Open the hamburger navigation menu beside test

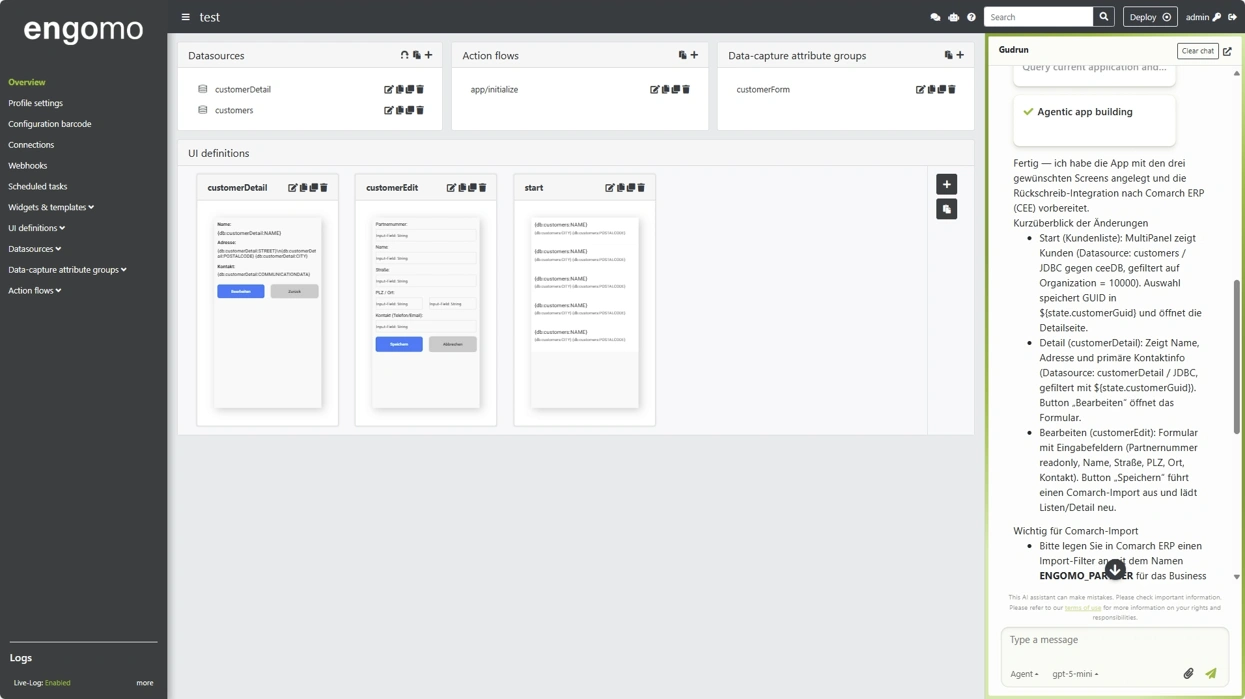click(x=185, y=17)
